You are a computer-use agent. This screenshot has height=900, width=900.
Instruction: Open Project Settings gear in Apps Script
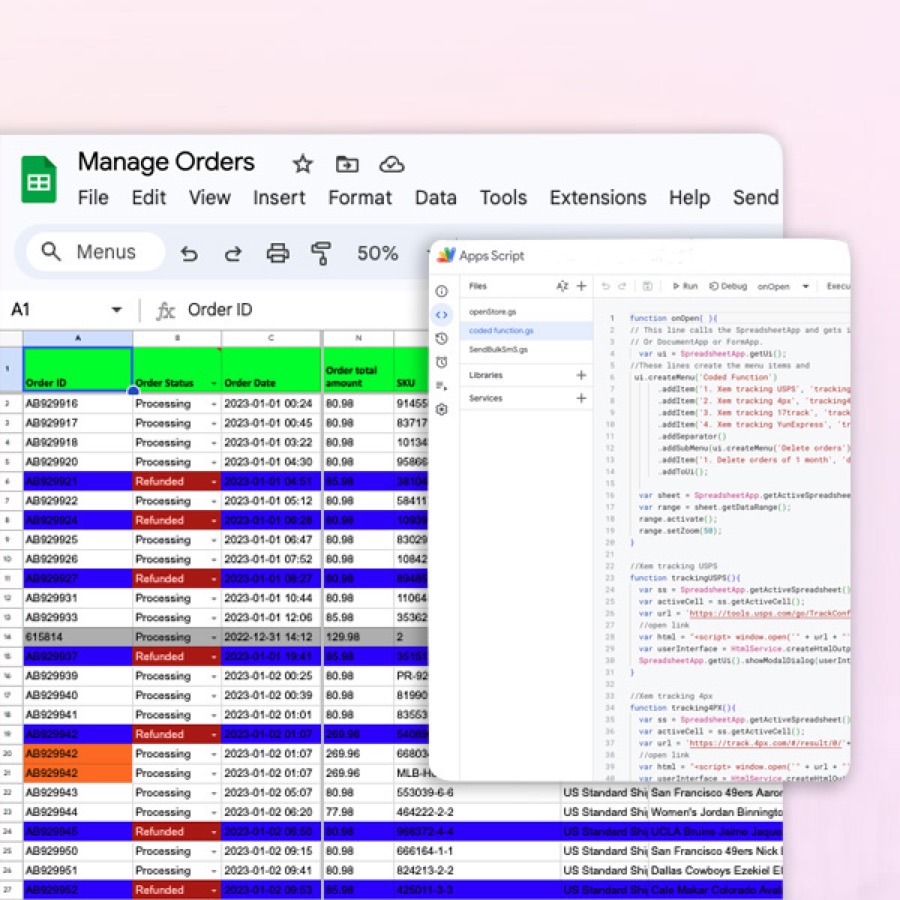click(441, 409)
